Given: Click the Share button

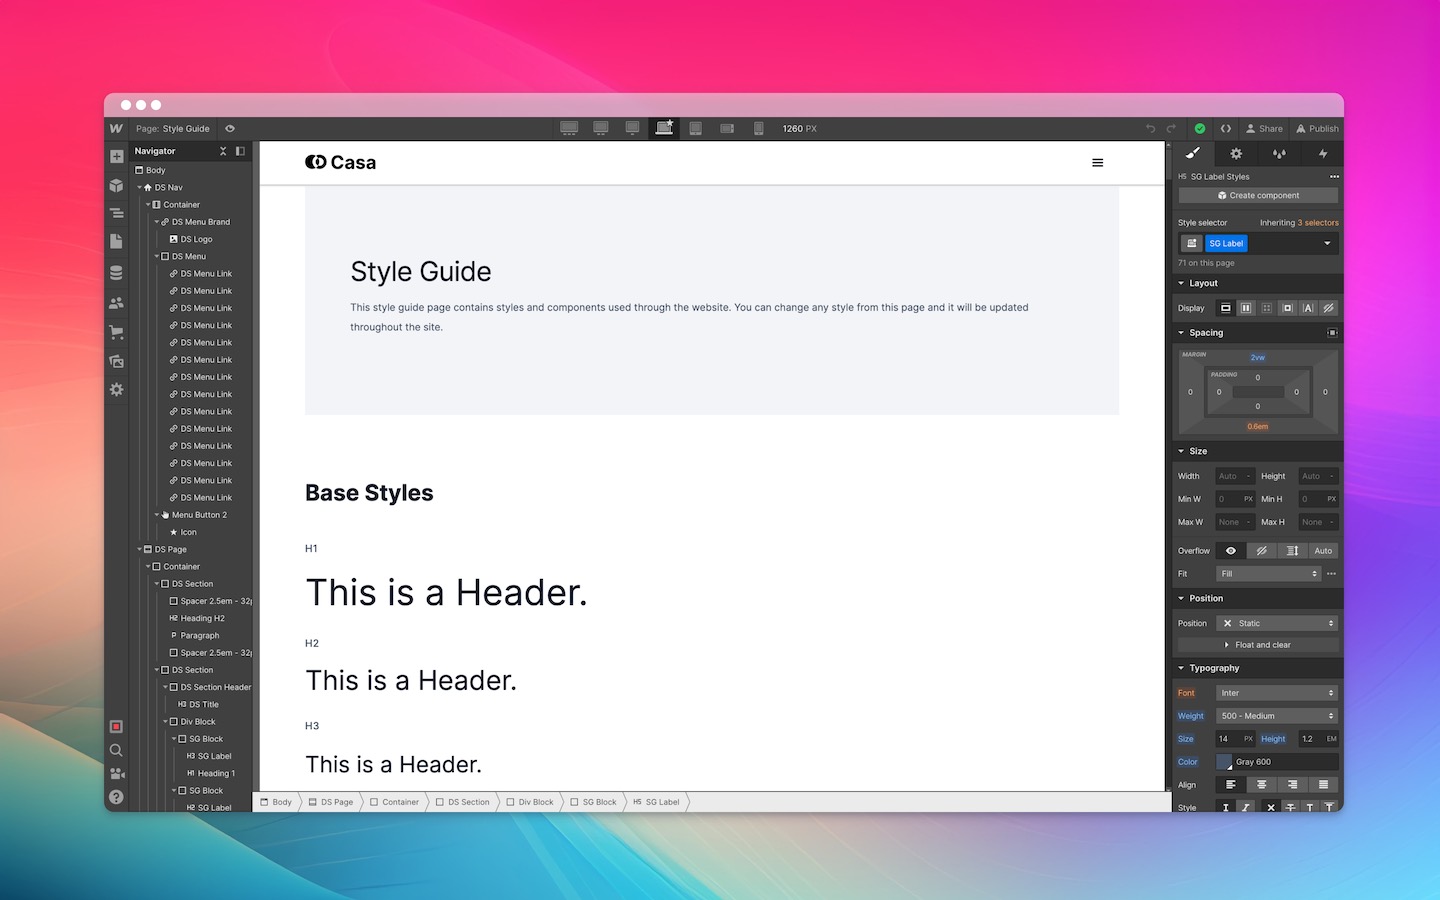Looking at the screenshot, I should 1264,128.
